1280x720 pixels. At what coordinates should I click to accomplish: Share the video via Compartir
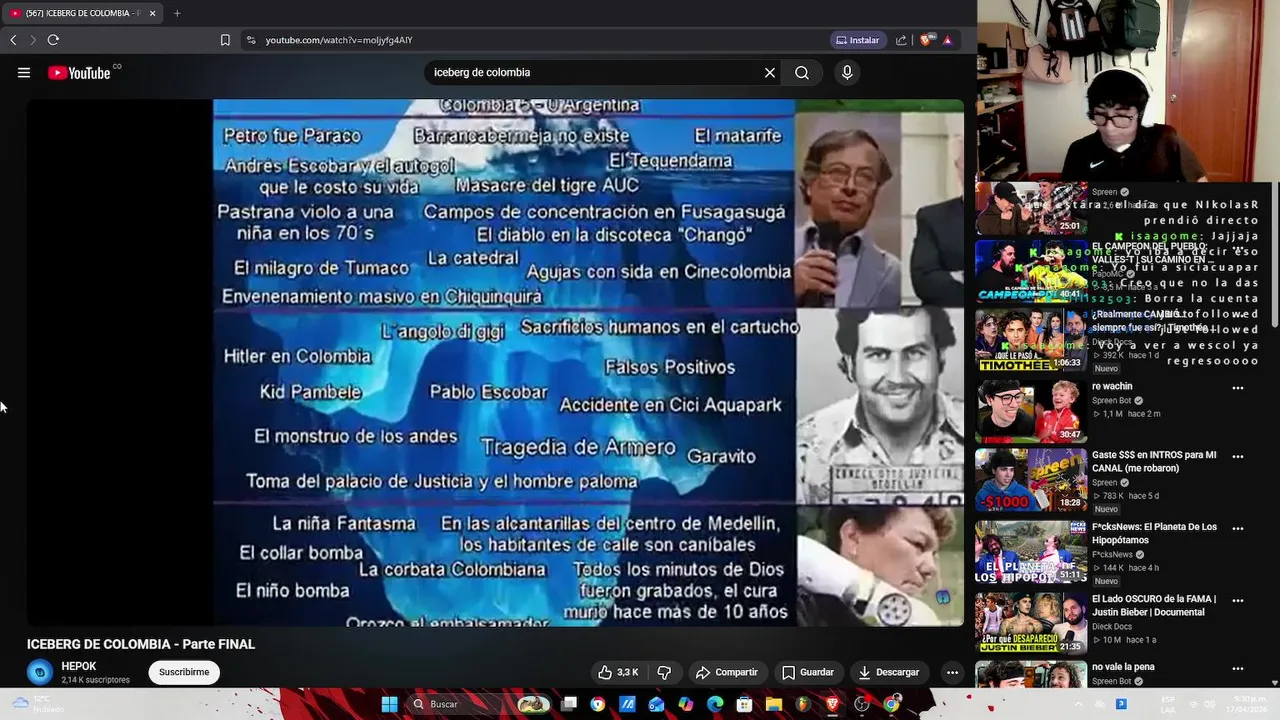click(727, 672)
